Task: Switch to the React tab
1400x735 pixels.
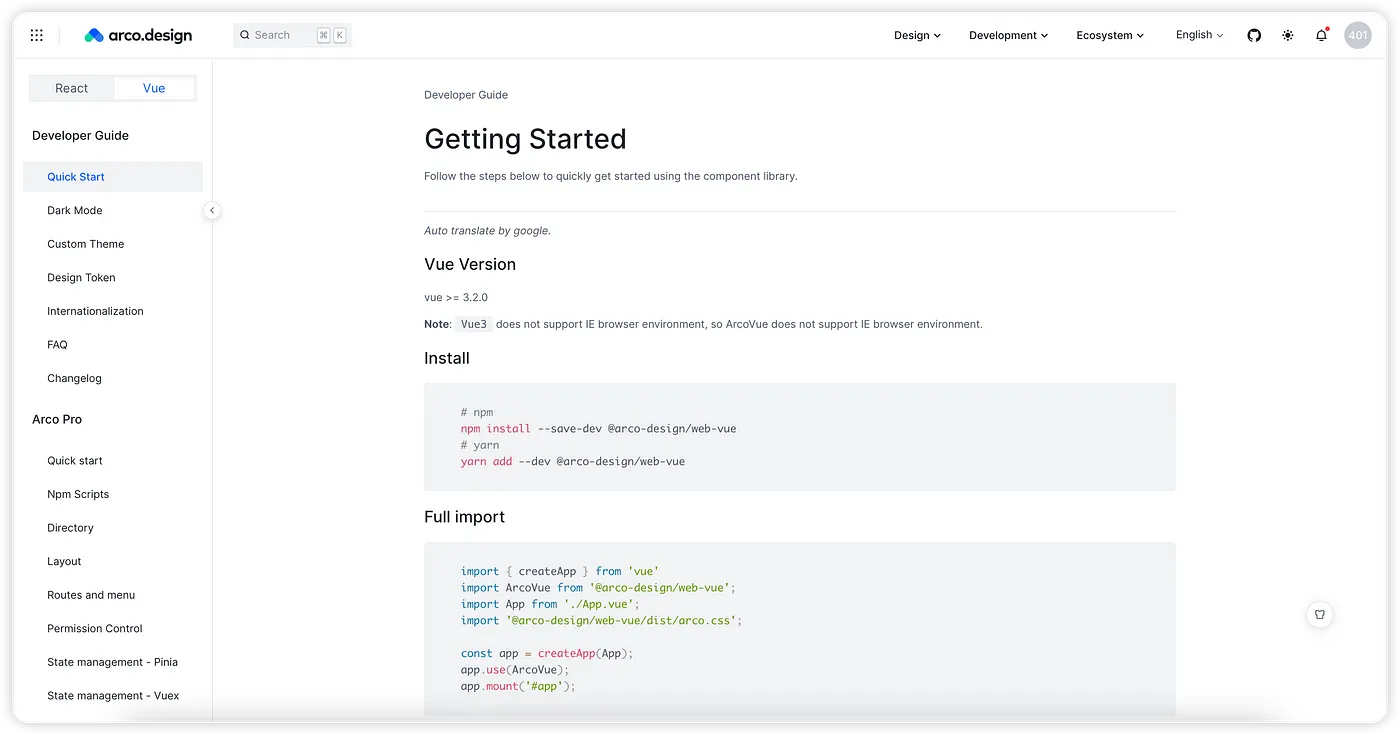Action: (x=72, y=88)
